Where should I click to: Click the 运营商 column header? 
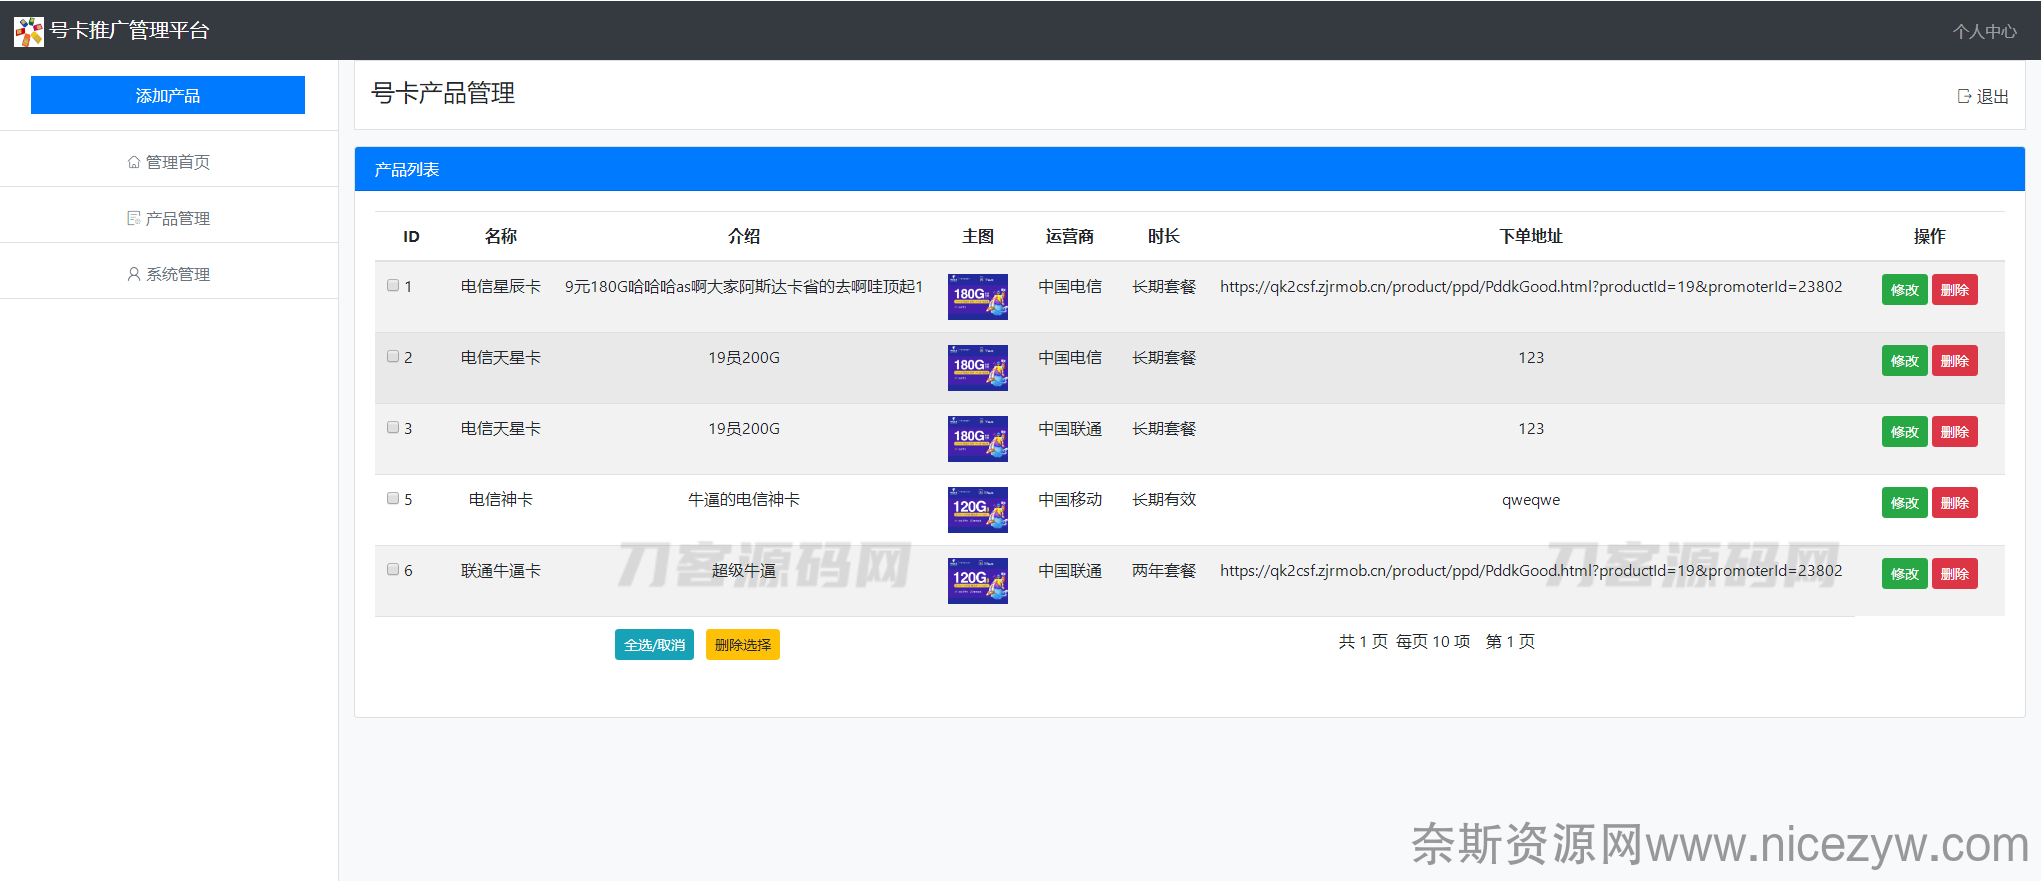[1069, 236]
